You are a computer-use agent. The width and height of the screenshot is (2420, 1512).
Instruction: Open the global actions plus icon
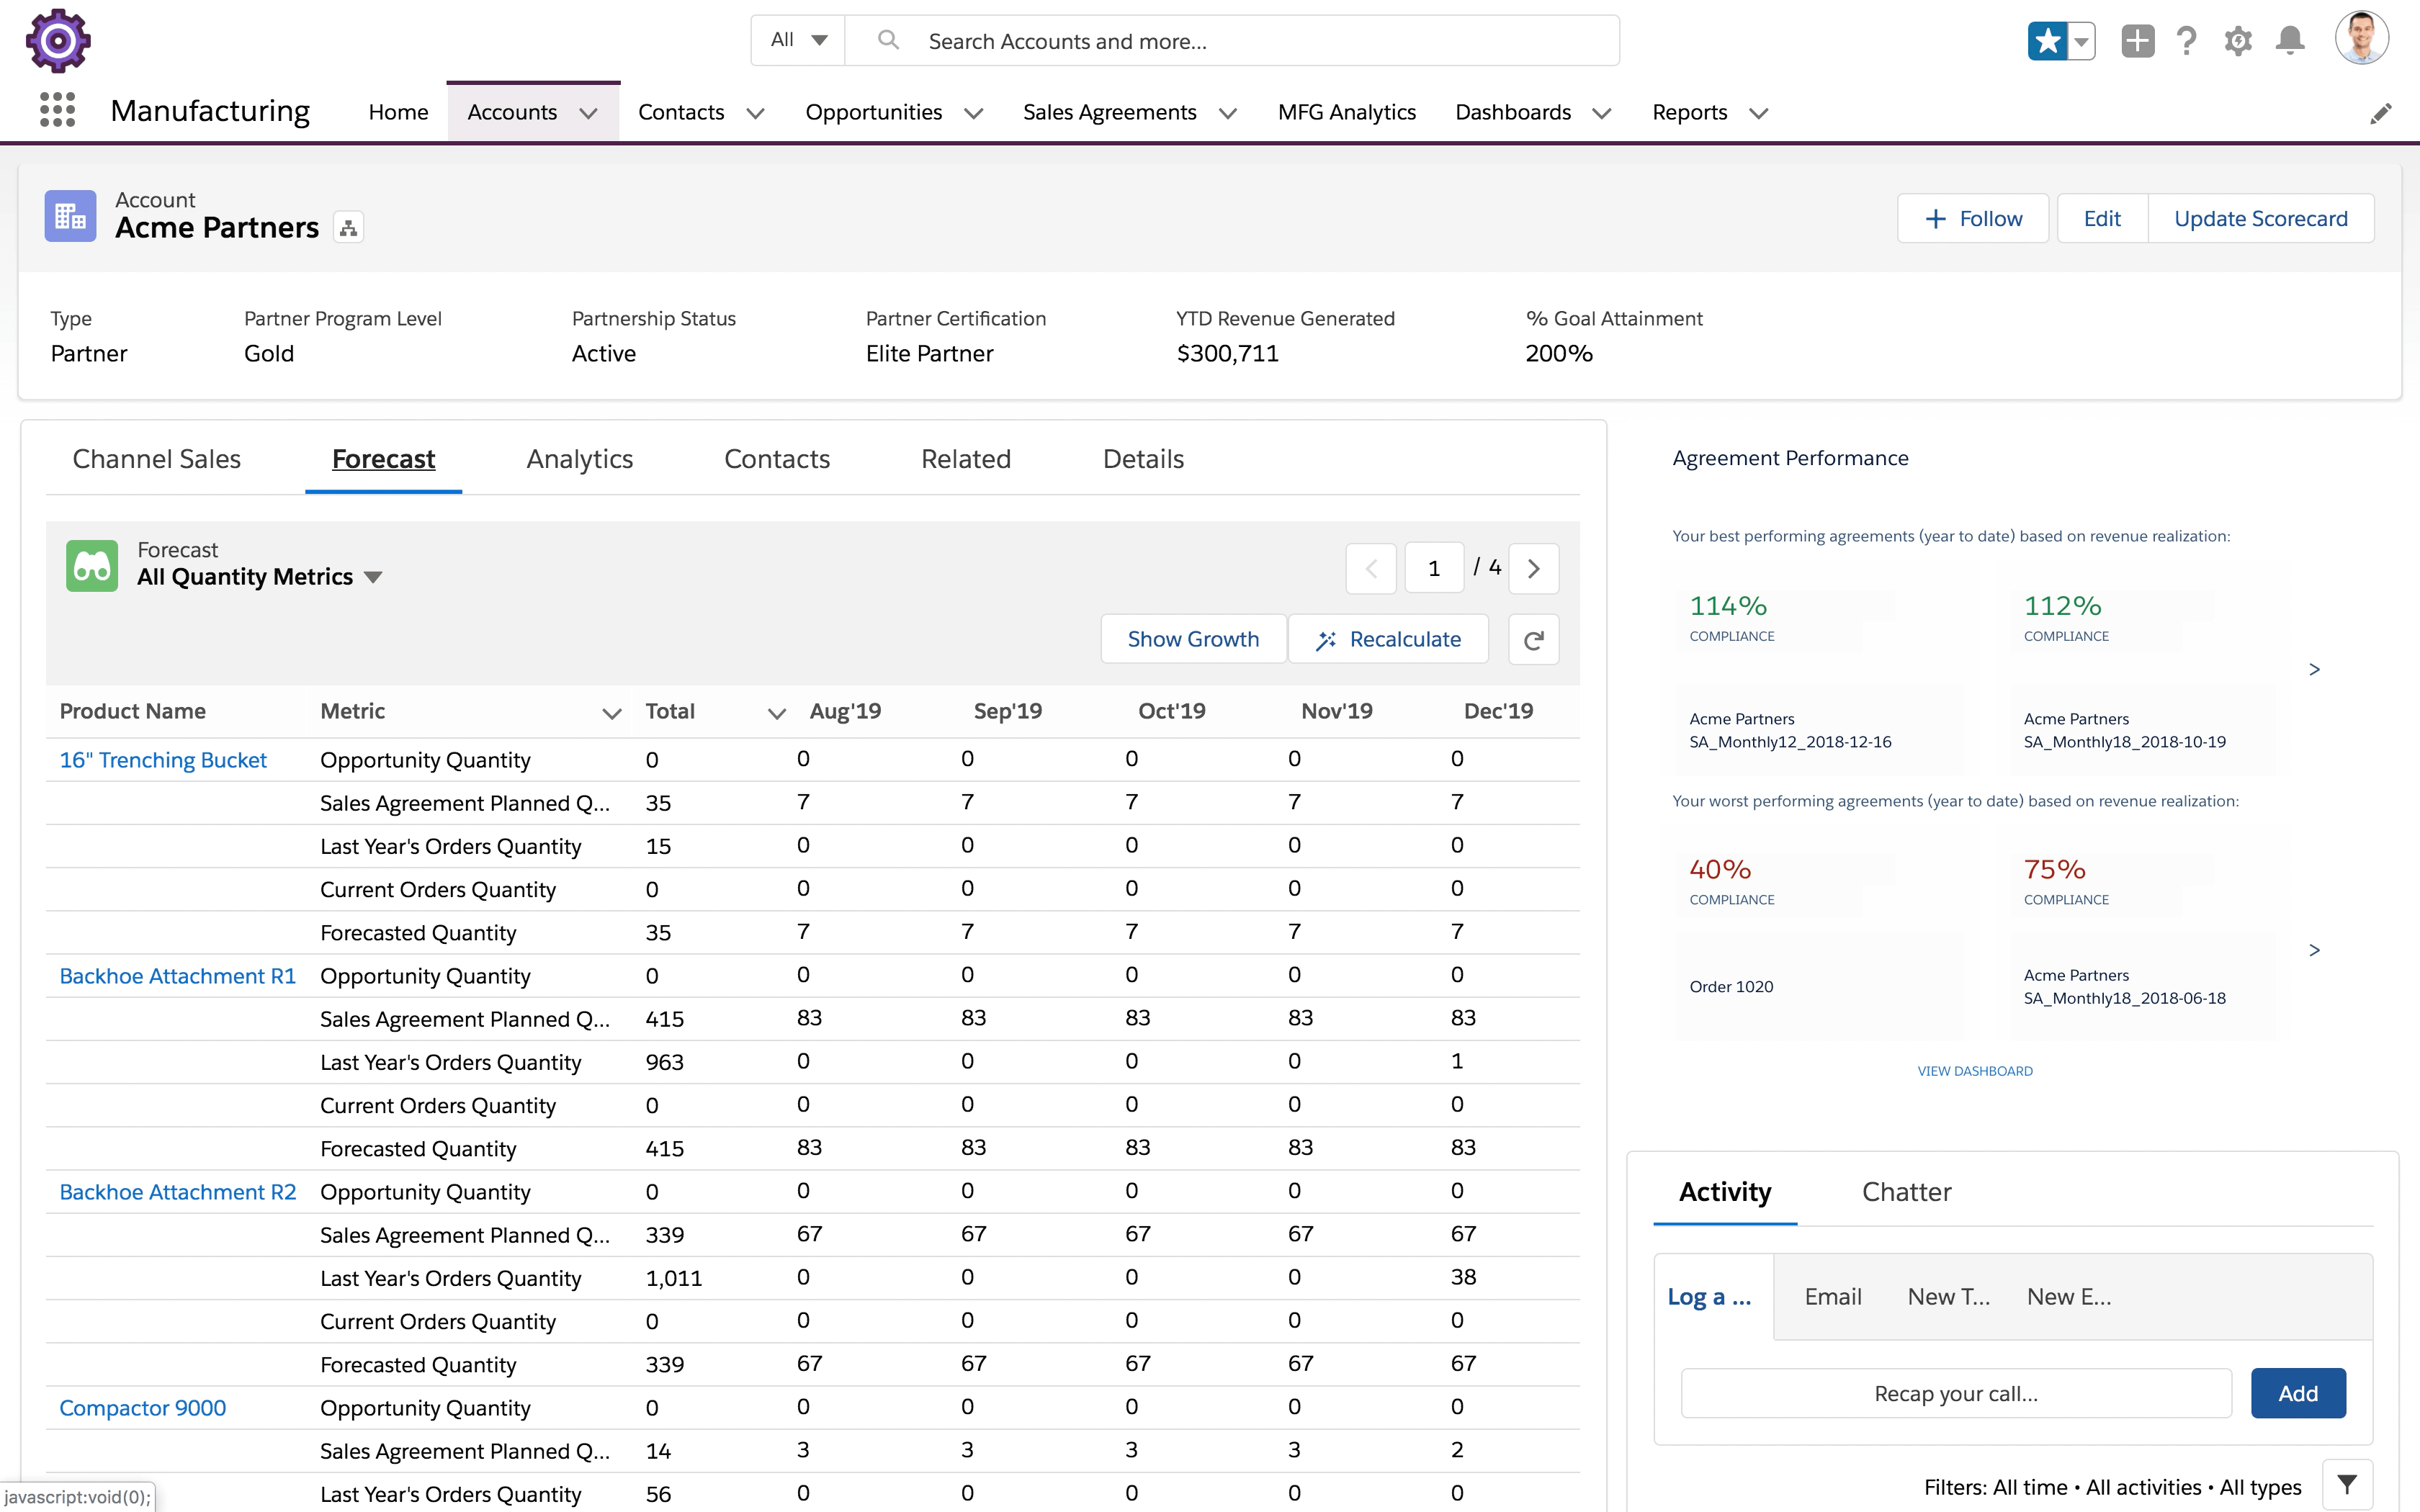pyautogui.click(x=2137, y=41)
